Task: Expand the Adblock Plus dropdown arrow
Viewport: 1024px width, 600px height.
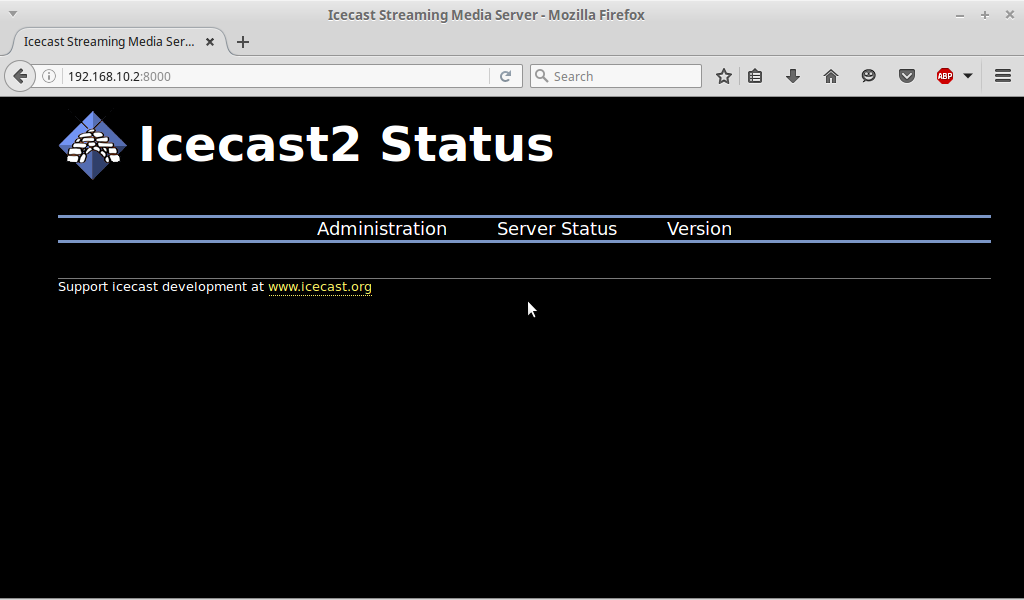Action: [x=968, y=76]
